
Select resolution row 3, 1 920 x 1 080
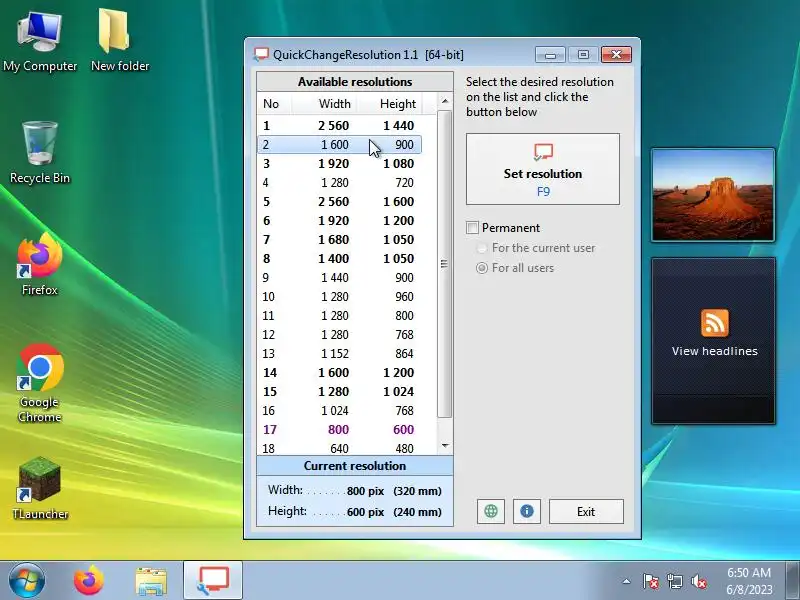[x=339, y=163]
